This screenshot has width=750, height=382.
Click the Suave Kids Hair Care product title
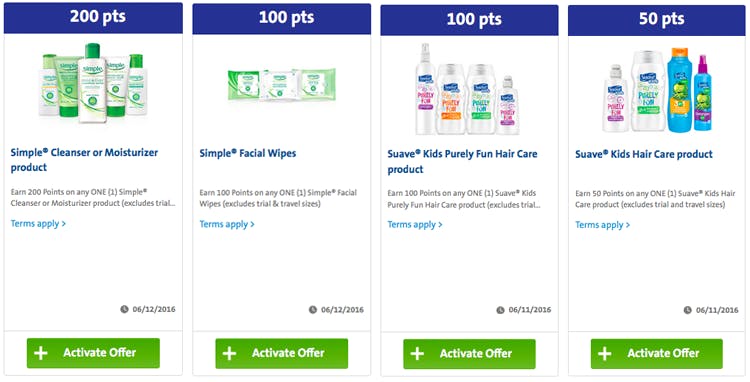point(644,154)
